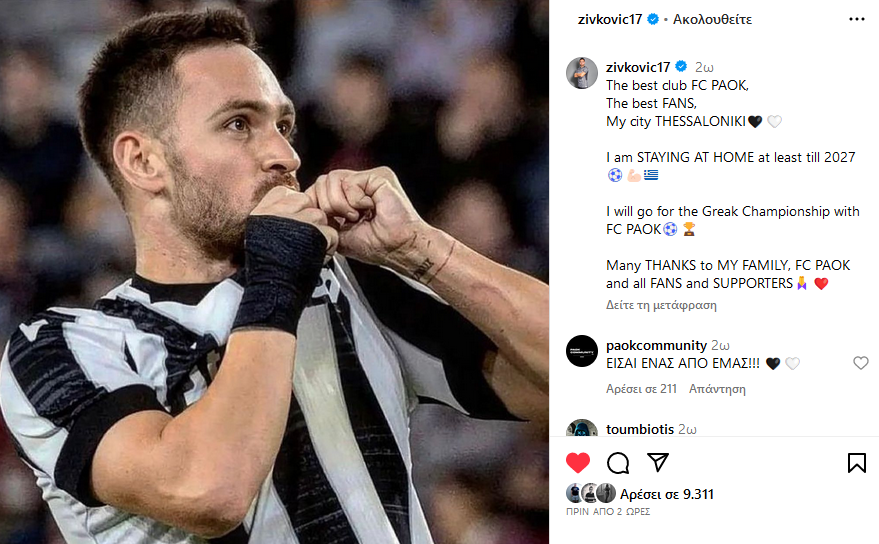Click Απάντηση to reply to paokcommunity
Viewport: 879px width, 544px height.
click(x=718, y=389)
